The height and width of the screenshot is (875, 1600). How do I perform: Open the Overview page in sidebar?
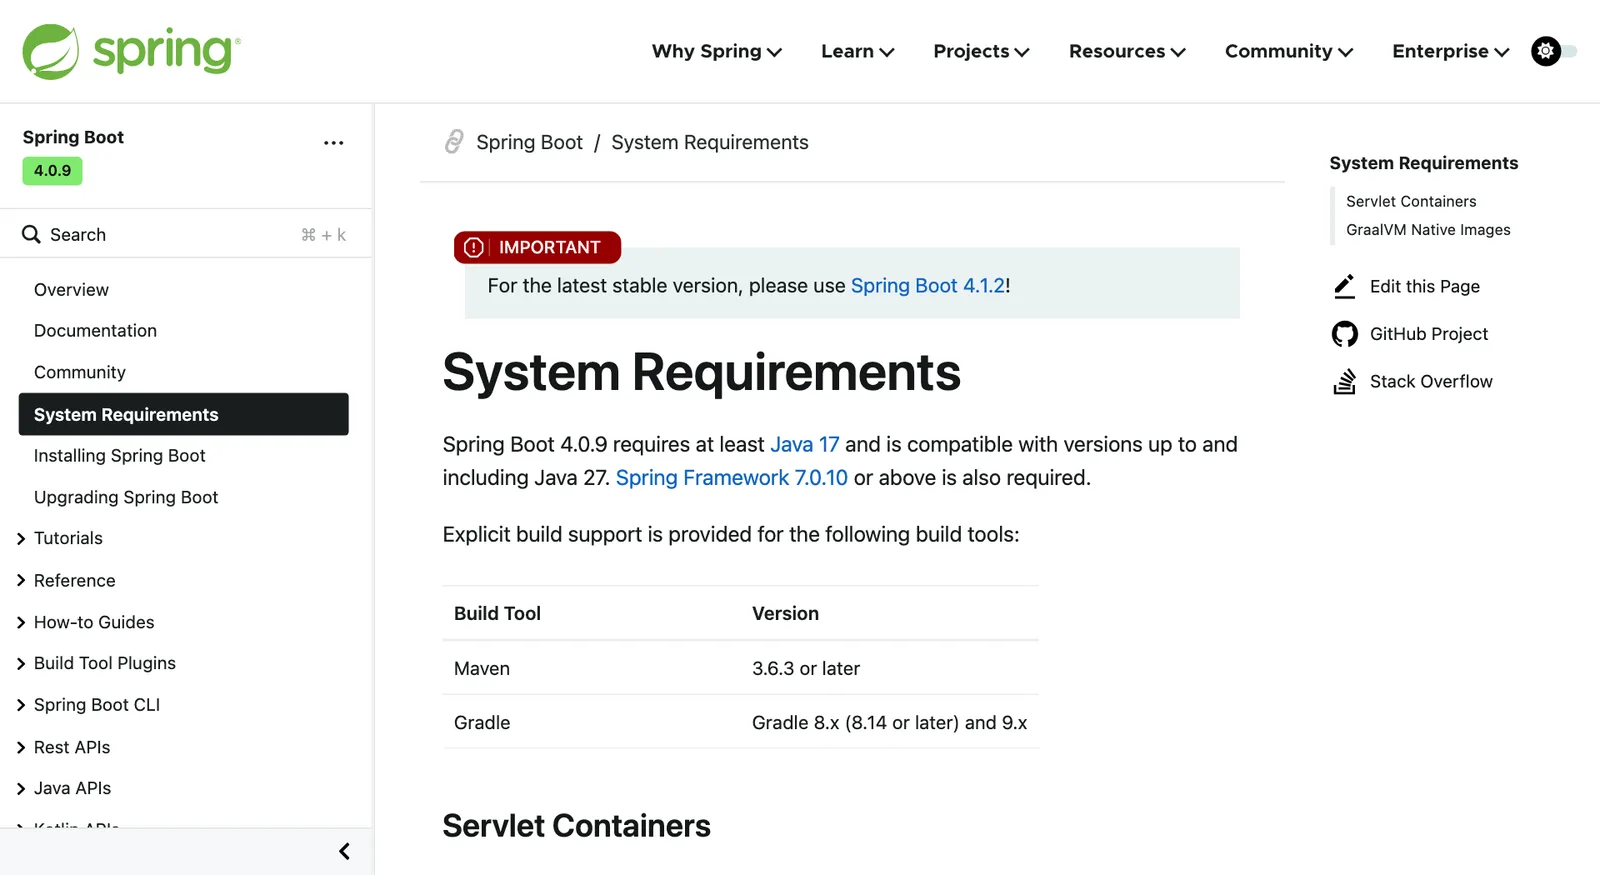point(71,290)
